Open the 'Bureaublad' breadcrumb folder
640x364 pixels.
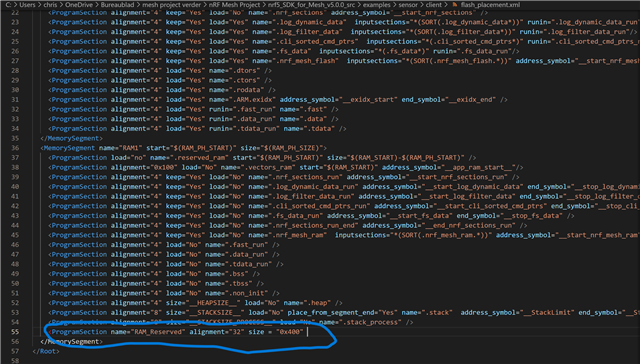118,5
